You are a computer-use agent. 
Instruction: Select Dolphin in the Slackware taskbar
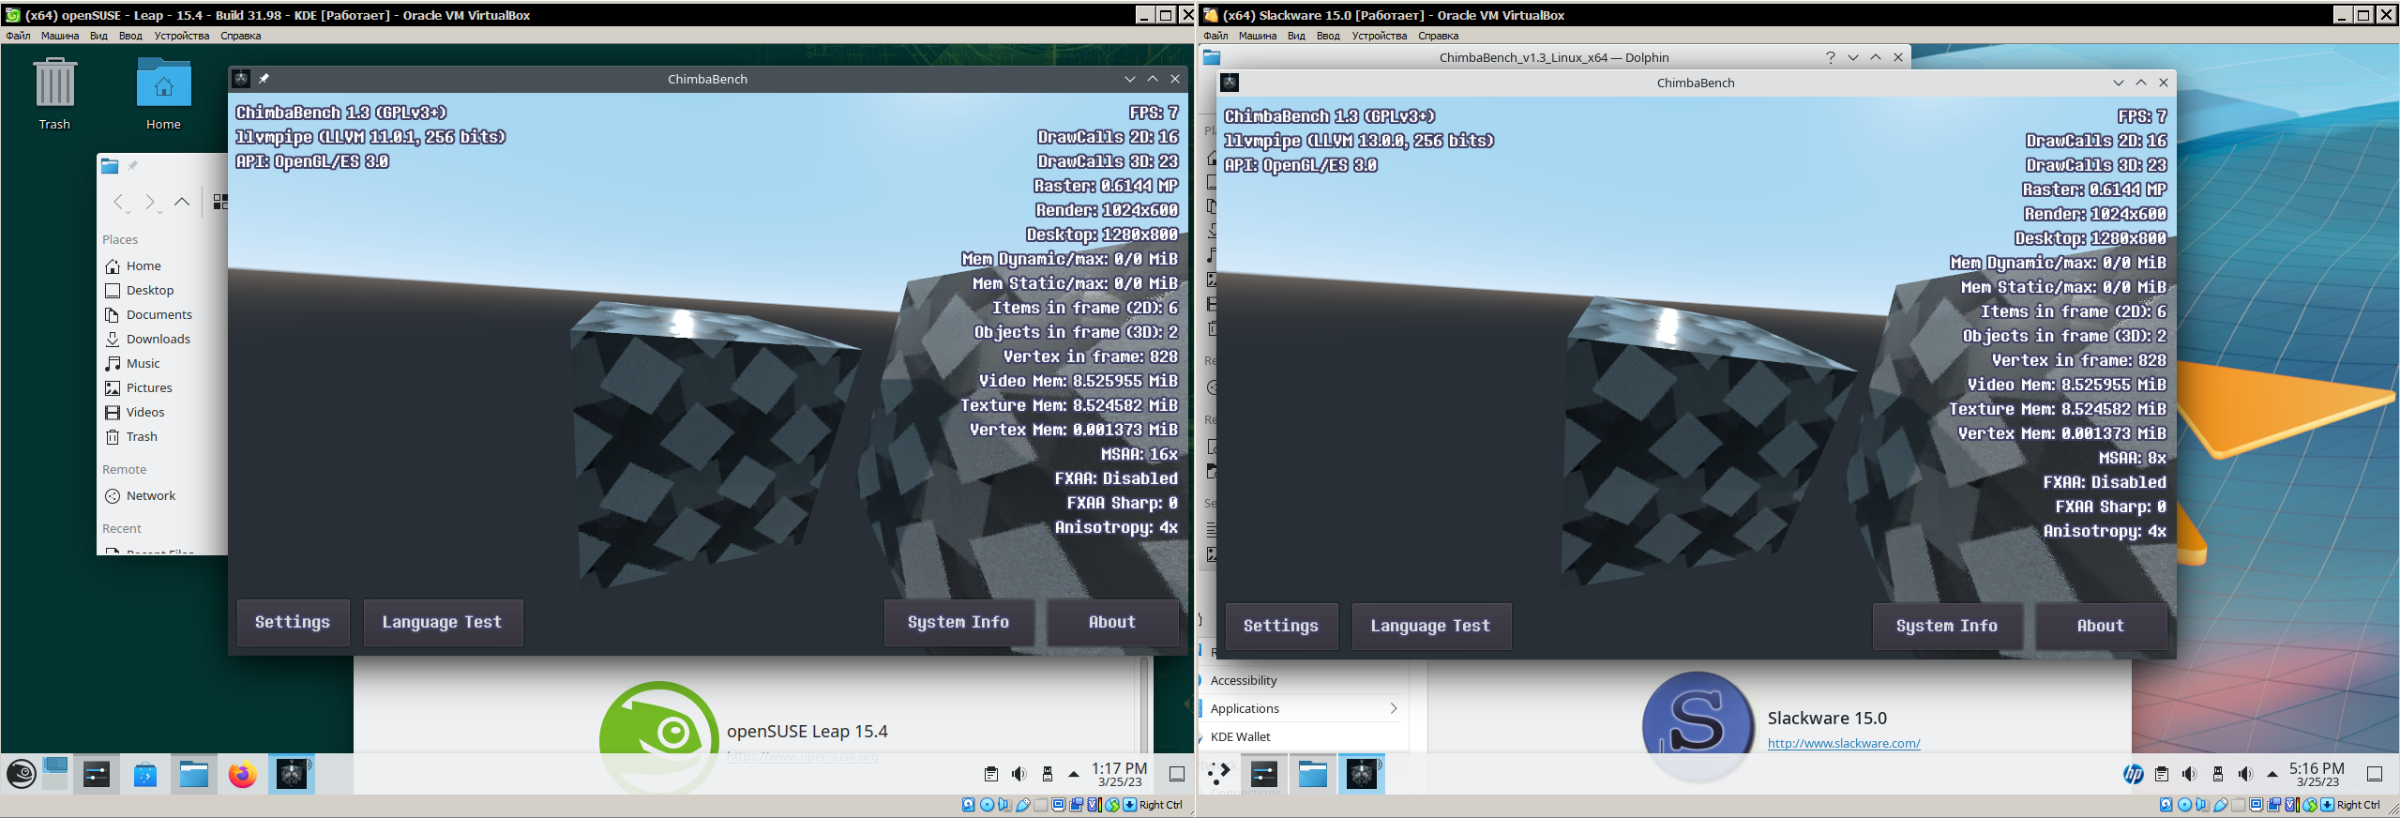click(x=1313, y=774)
